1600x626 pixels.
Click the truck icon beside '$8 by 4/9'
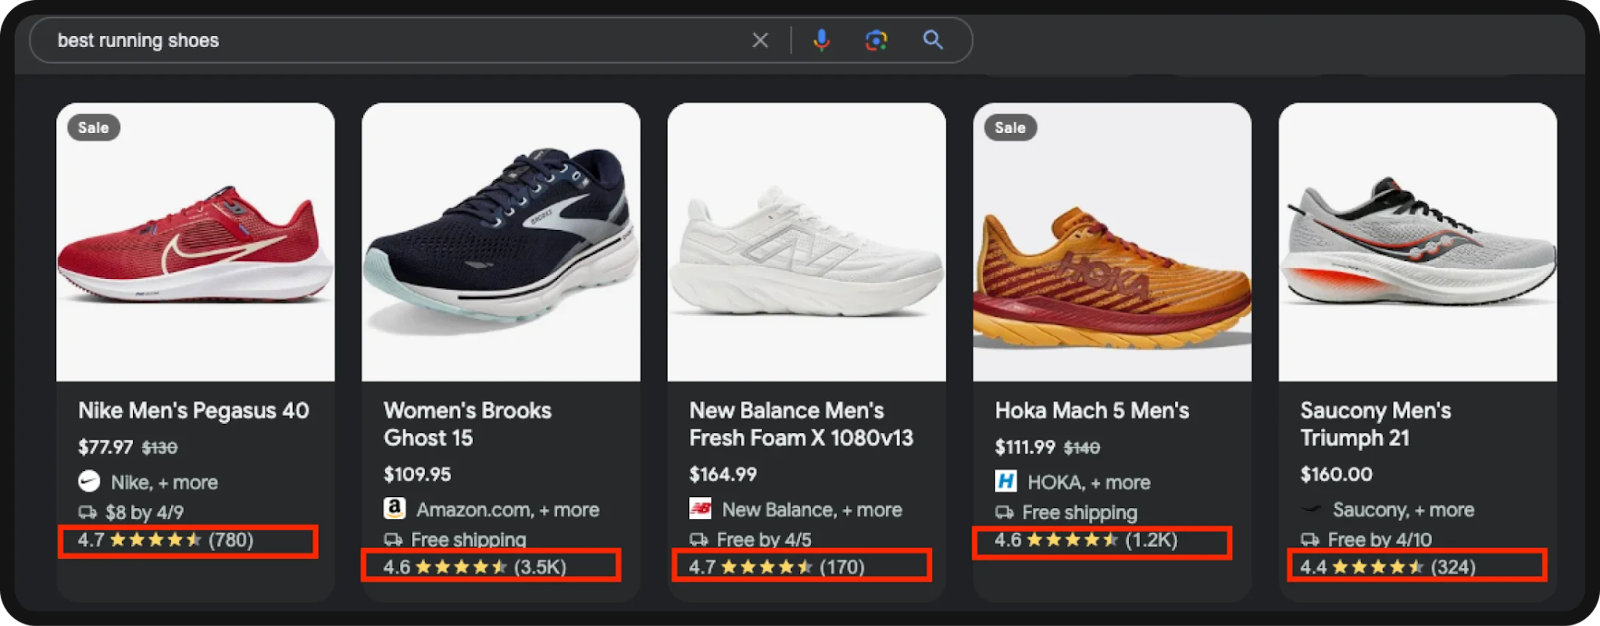click(x=88, y=512)
